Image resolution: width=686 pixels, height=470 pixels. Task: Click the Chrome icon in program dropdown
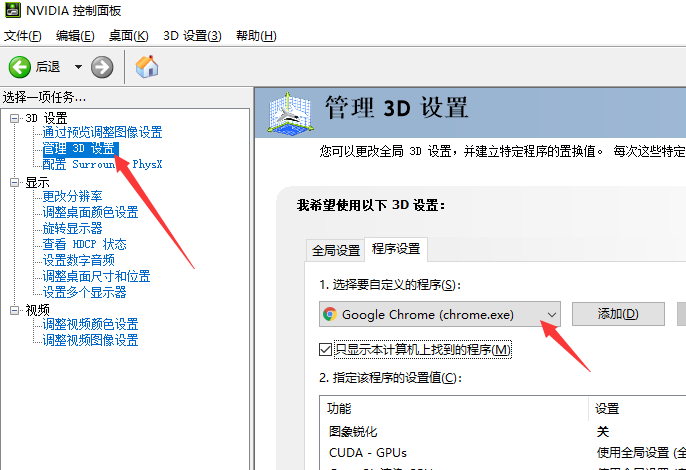pyautogui.click(x=330, y=314)
